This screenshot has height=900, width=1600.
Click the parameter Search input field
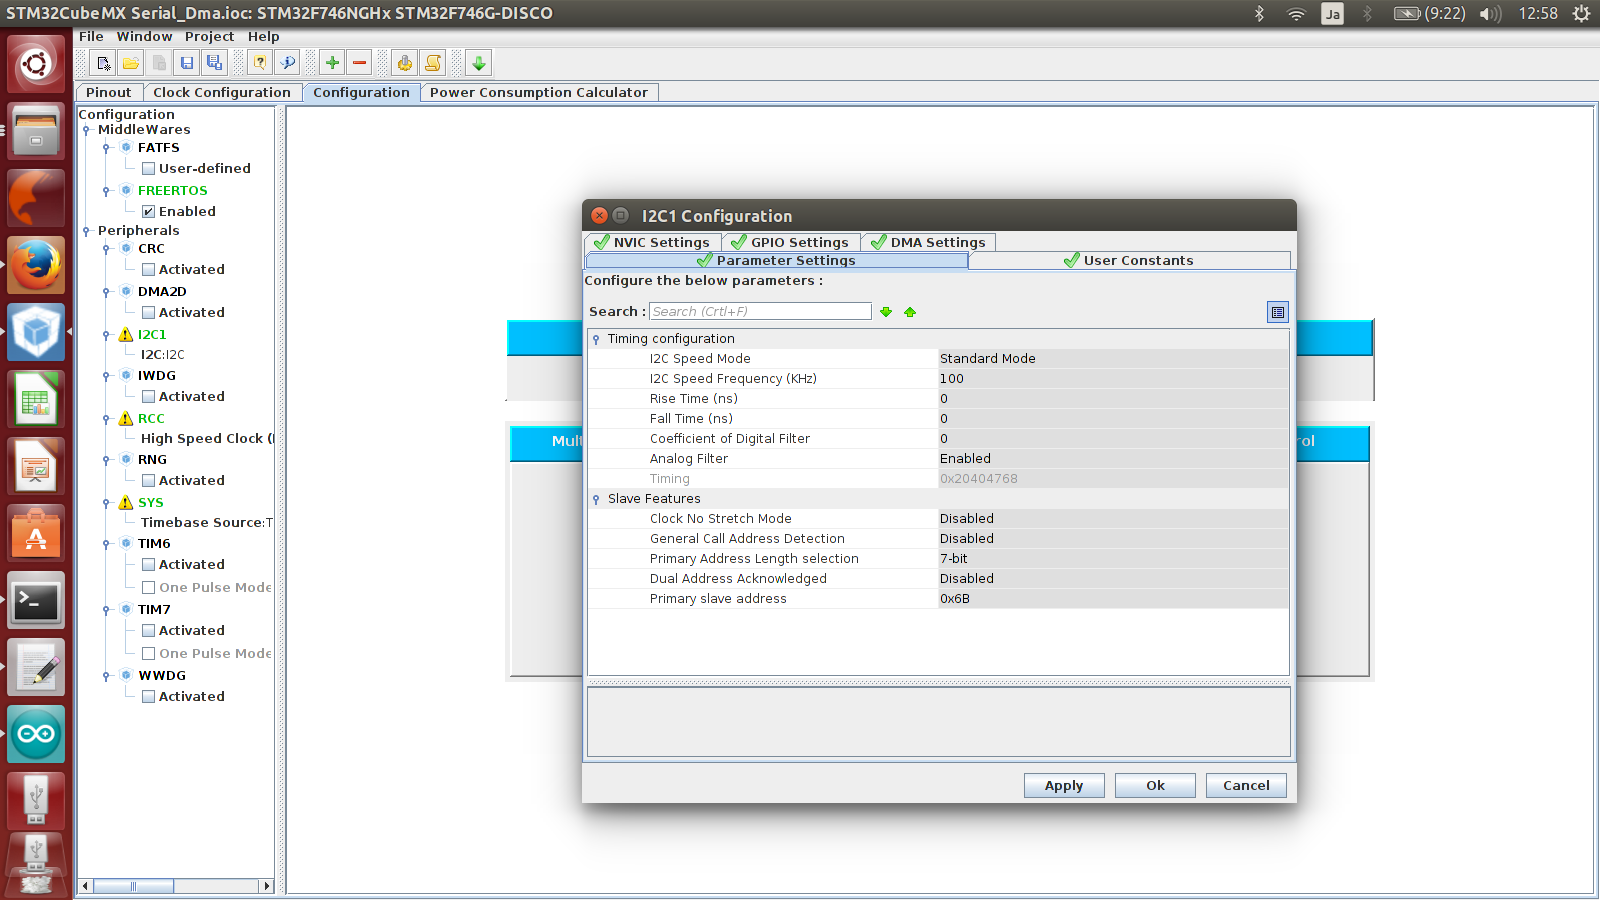760,312
